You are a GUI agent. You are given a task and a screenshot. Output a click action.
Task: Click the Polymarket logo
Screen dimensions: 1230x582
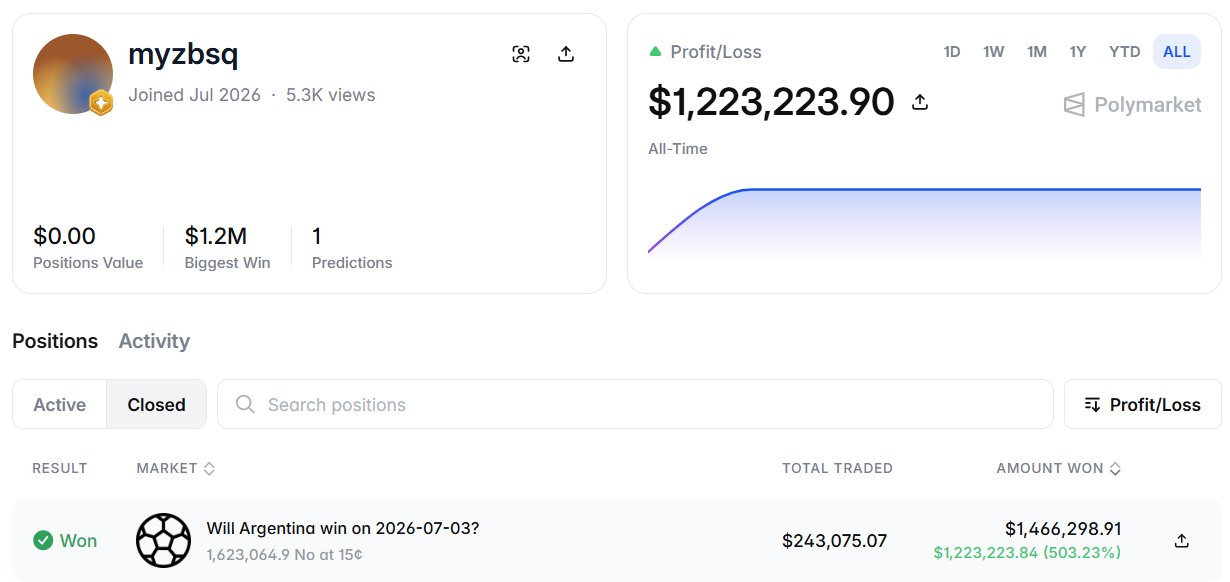pyautogui.click(x=1133, y=104)
